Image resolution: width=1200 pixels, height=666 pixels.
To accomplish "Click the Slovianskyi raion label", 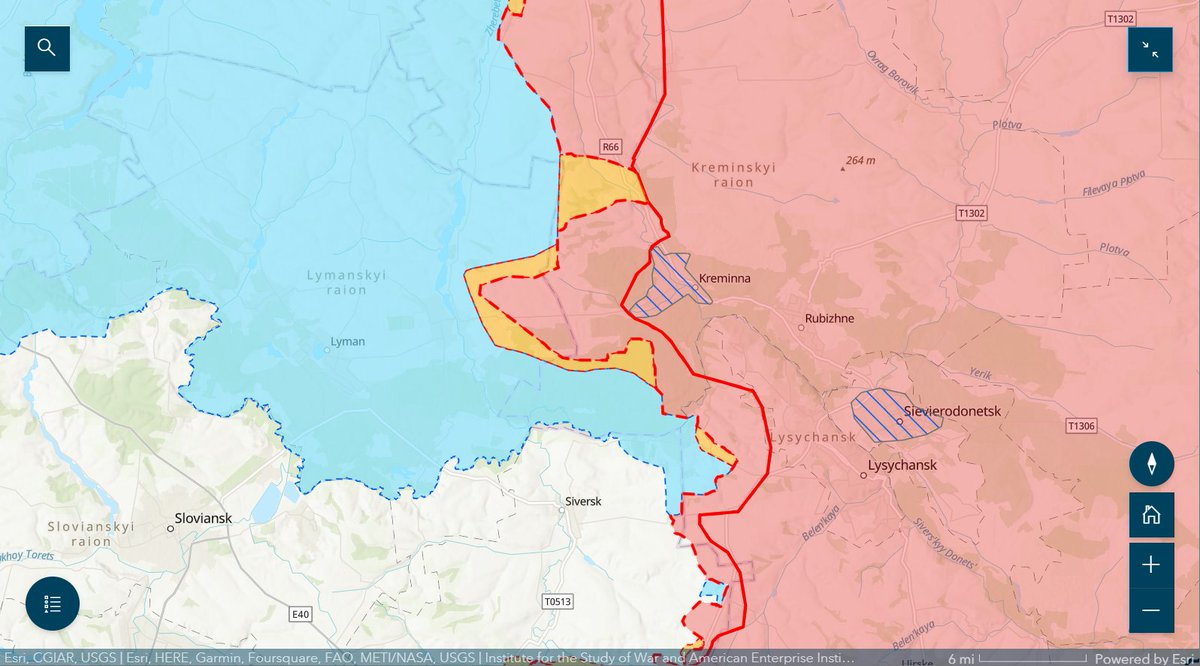I will click(91, 533).
